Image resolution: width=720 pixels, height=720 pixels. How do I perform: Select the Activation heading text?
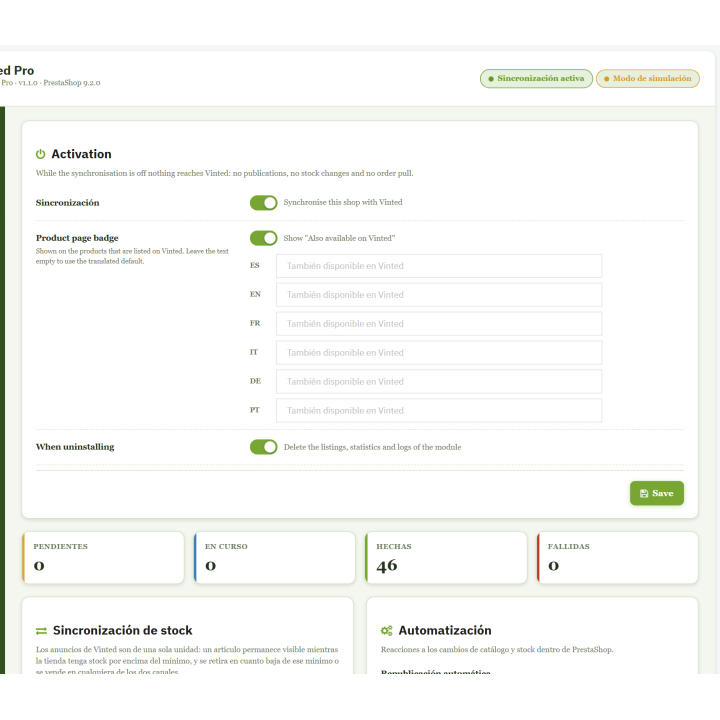[81, 154]
